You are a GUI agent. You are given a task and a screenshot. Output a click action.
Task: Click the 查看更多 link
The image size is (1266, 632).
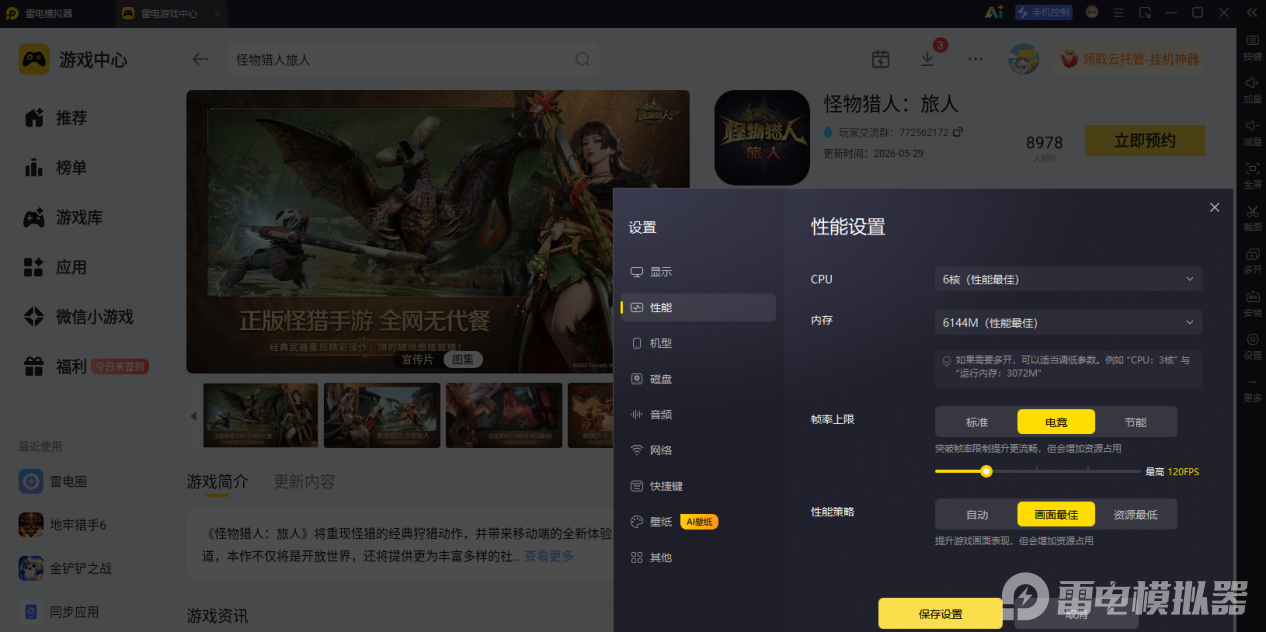[549, 556]
